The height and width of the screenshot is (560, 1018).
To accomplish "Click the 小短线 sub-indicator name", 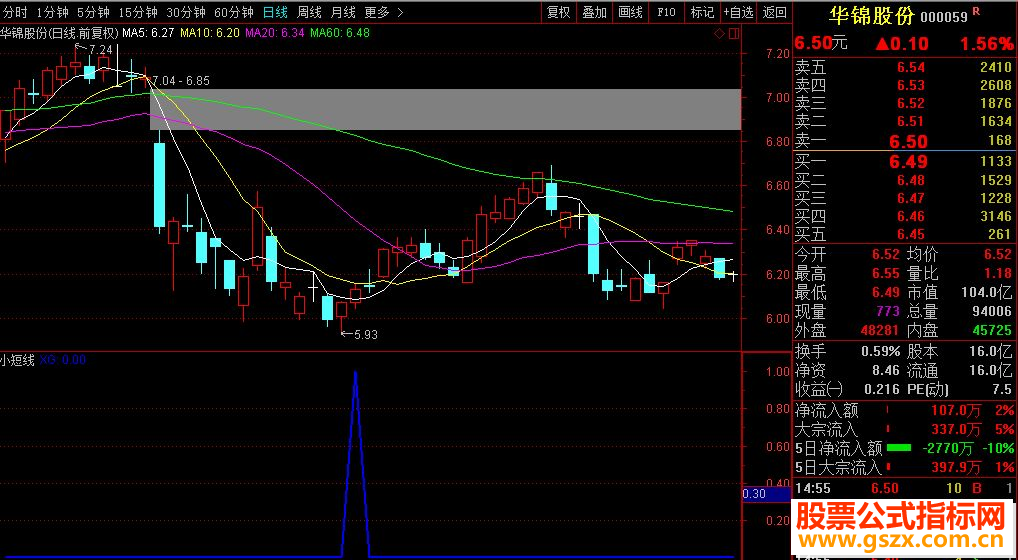I will tap(18, 359).
